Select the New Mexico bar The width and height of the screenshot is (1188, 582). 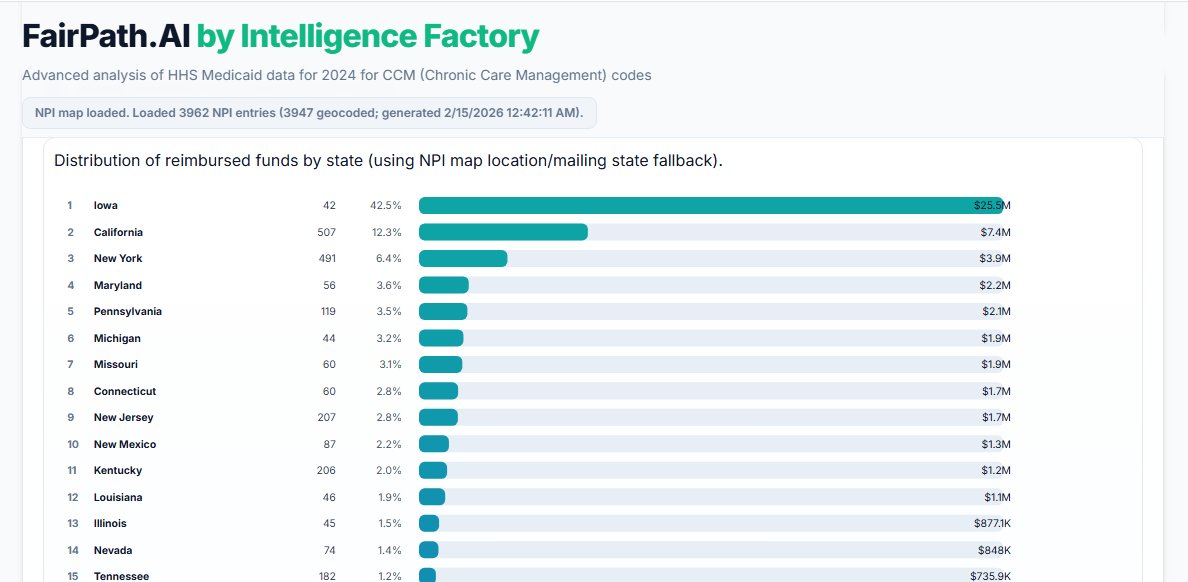pos(433,444)
